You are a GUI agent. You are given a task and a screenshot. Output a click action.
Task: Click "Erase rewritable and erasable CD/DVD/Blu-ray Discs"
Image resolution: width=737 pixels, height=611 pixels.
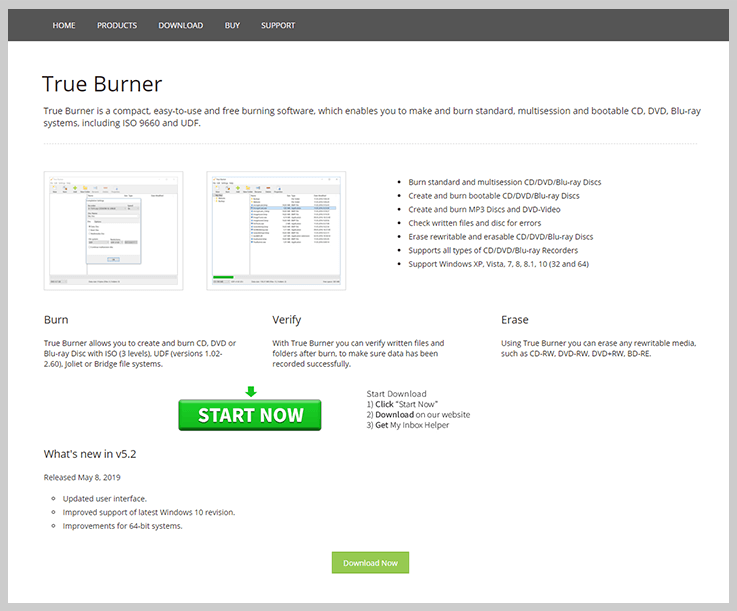tap(501, 237)
